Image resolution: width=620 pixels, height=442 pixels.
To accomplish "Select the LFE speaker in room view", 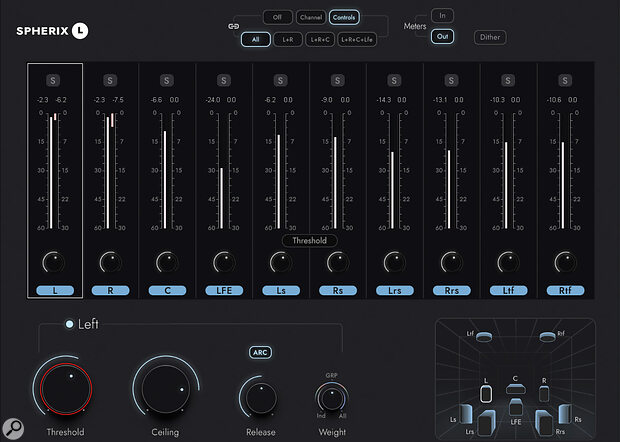I will click(x=515, y=407).
